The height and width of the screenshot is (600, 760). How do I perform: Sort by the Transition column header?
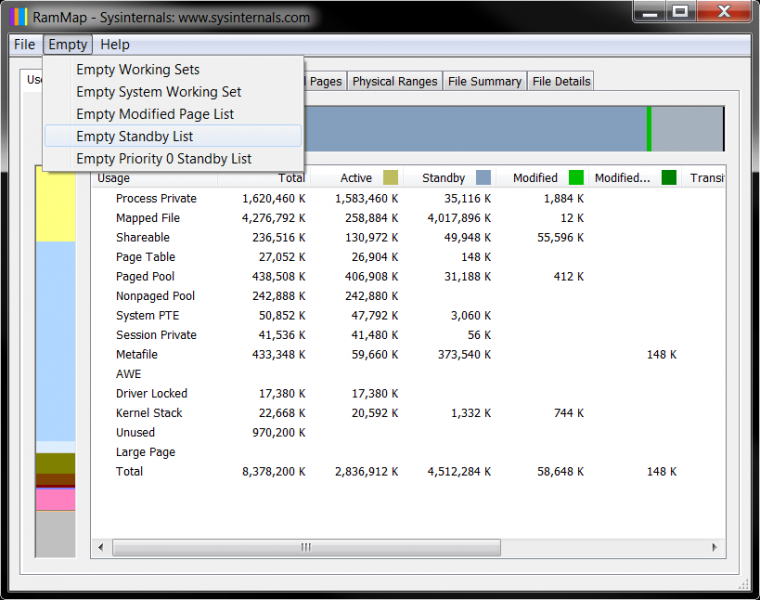(x=703, y=178)
